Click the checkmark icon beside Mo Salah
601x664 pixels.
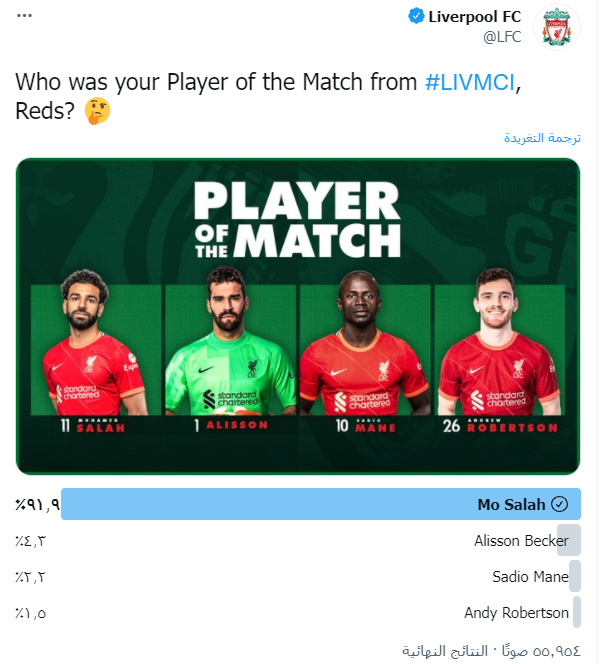pyautogui.click(x=560, y=504)
